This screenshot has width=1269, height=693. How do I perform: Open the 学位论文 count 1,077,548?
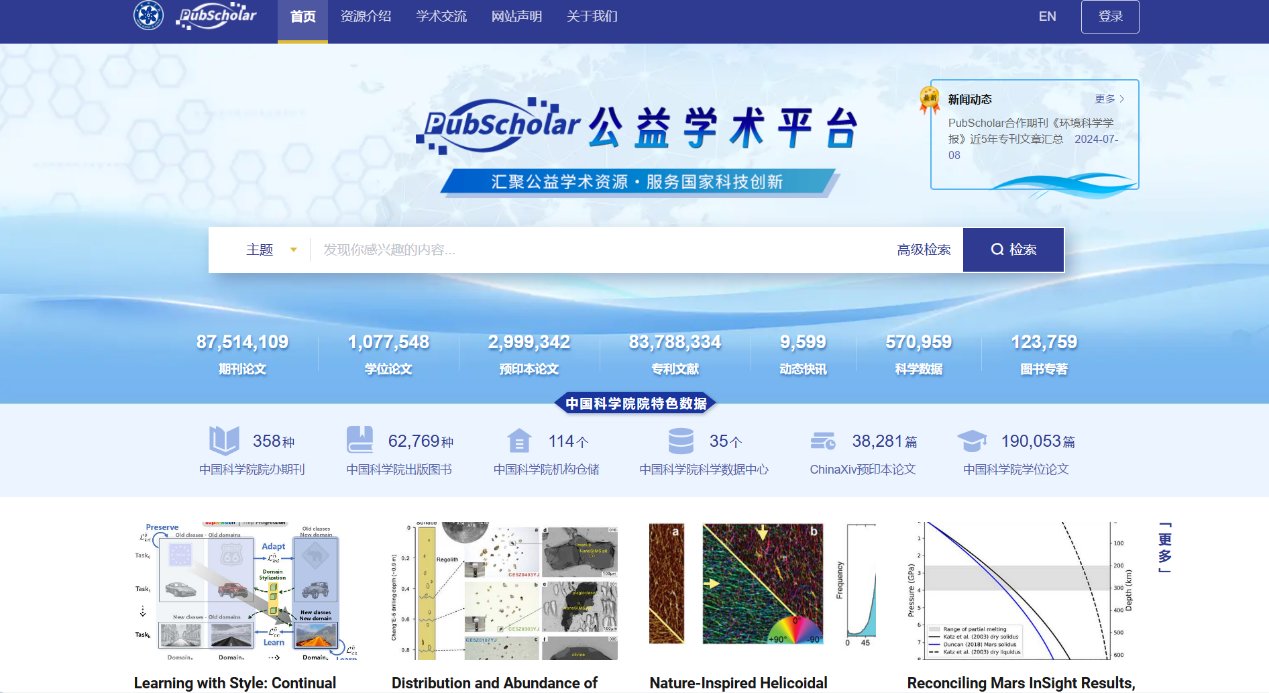pos(388,342)
